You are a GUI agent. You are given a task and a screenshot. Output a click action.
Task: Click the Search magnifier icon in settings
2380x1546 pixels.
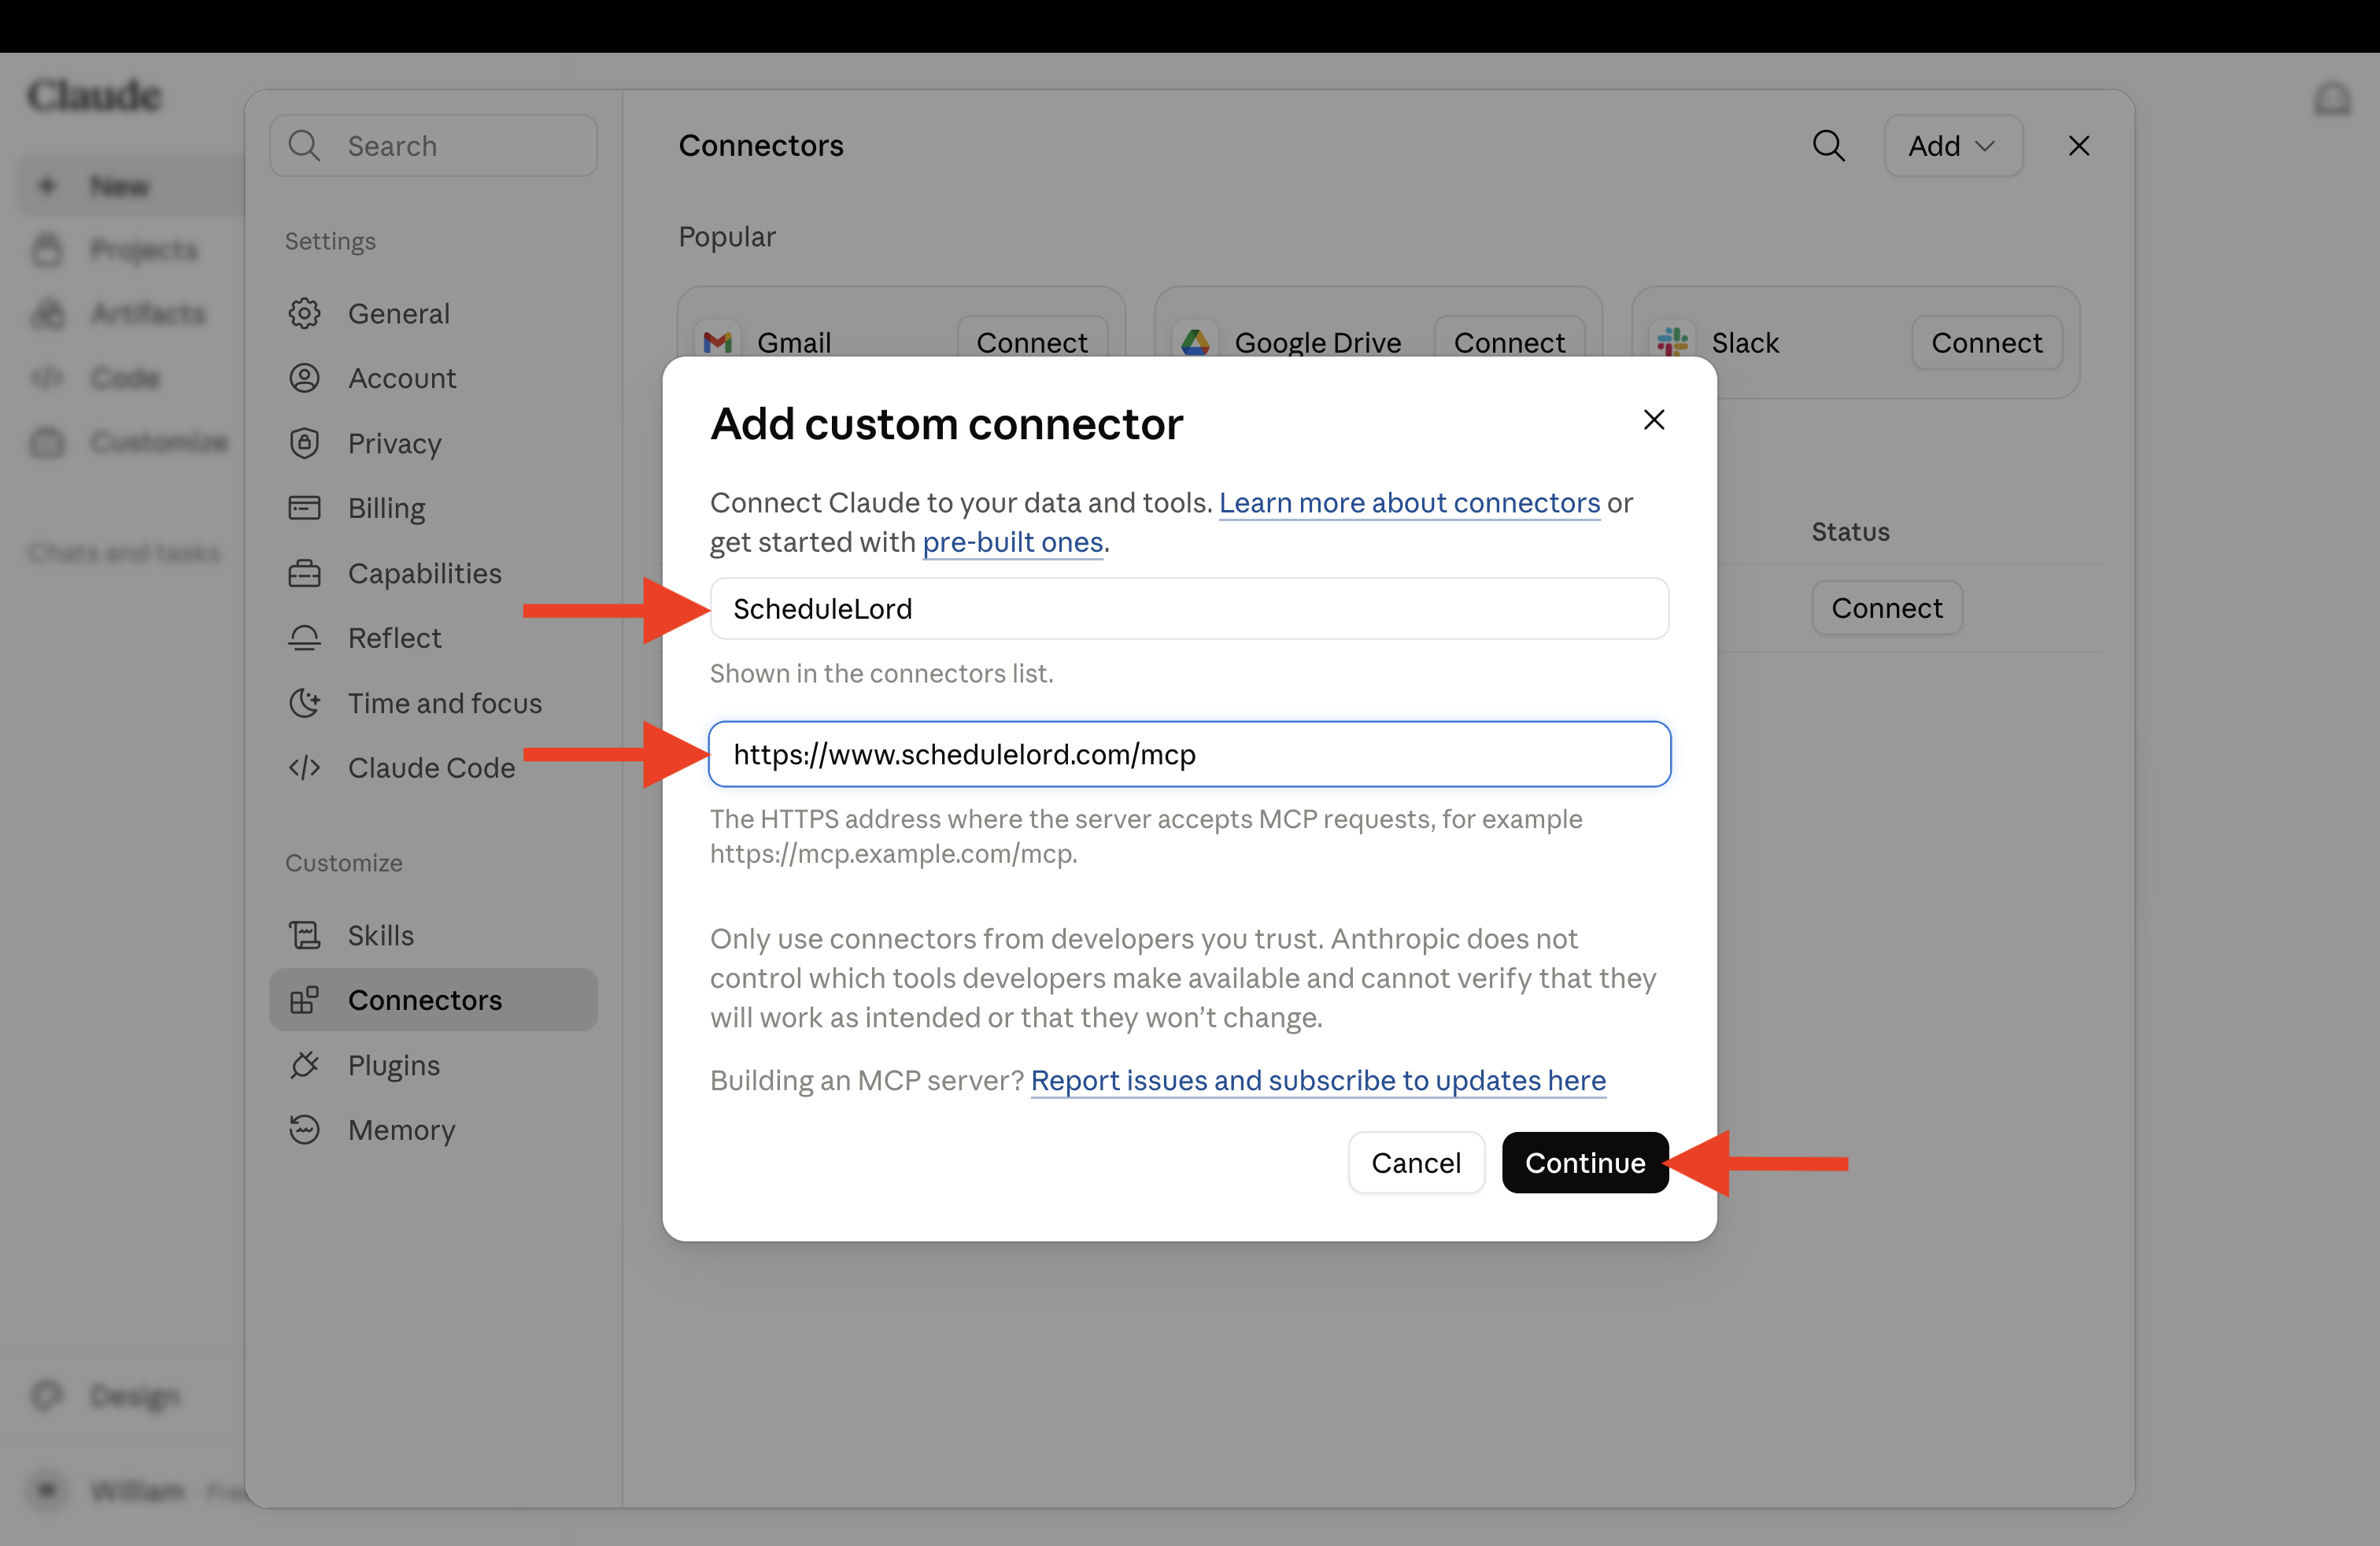tap(304, 146)
